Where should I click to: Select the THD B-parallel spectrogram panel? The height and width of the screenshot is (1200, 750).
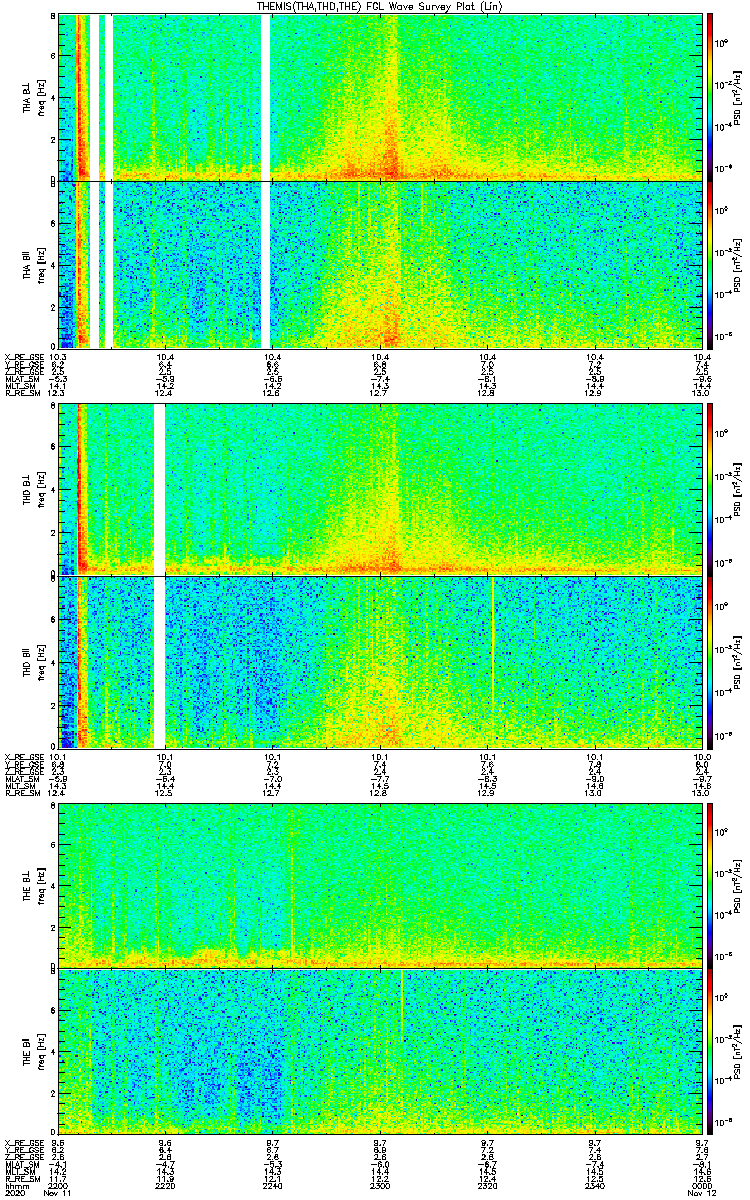pos(380,661)
